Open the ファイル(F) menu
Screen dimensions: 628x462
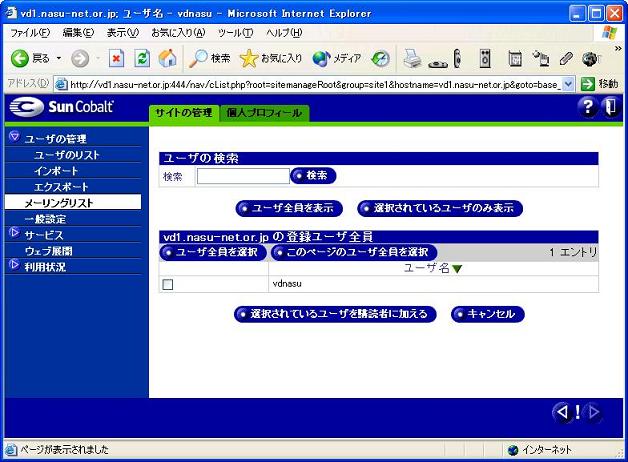(x=30, y=33)
